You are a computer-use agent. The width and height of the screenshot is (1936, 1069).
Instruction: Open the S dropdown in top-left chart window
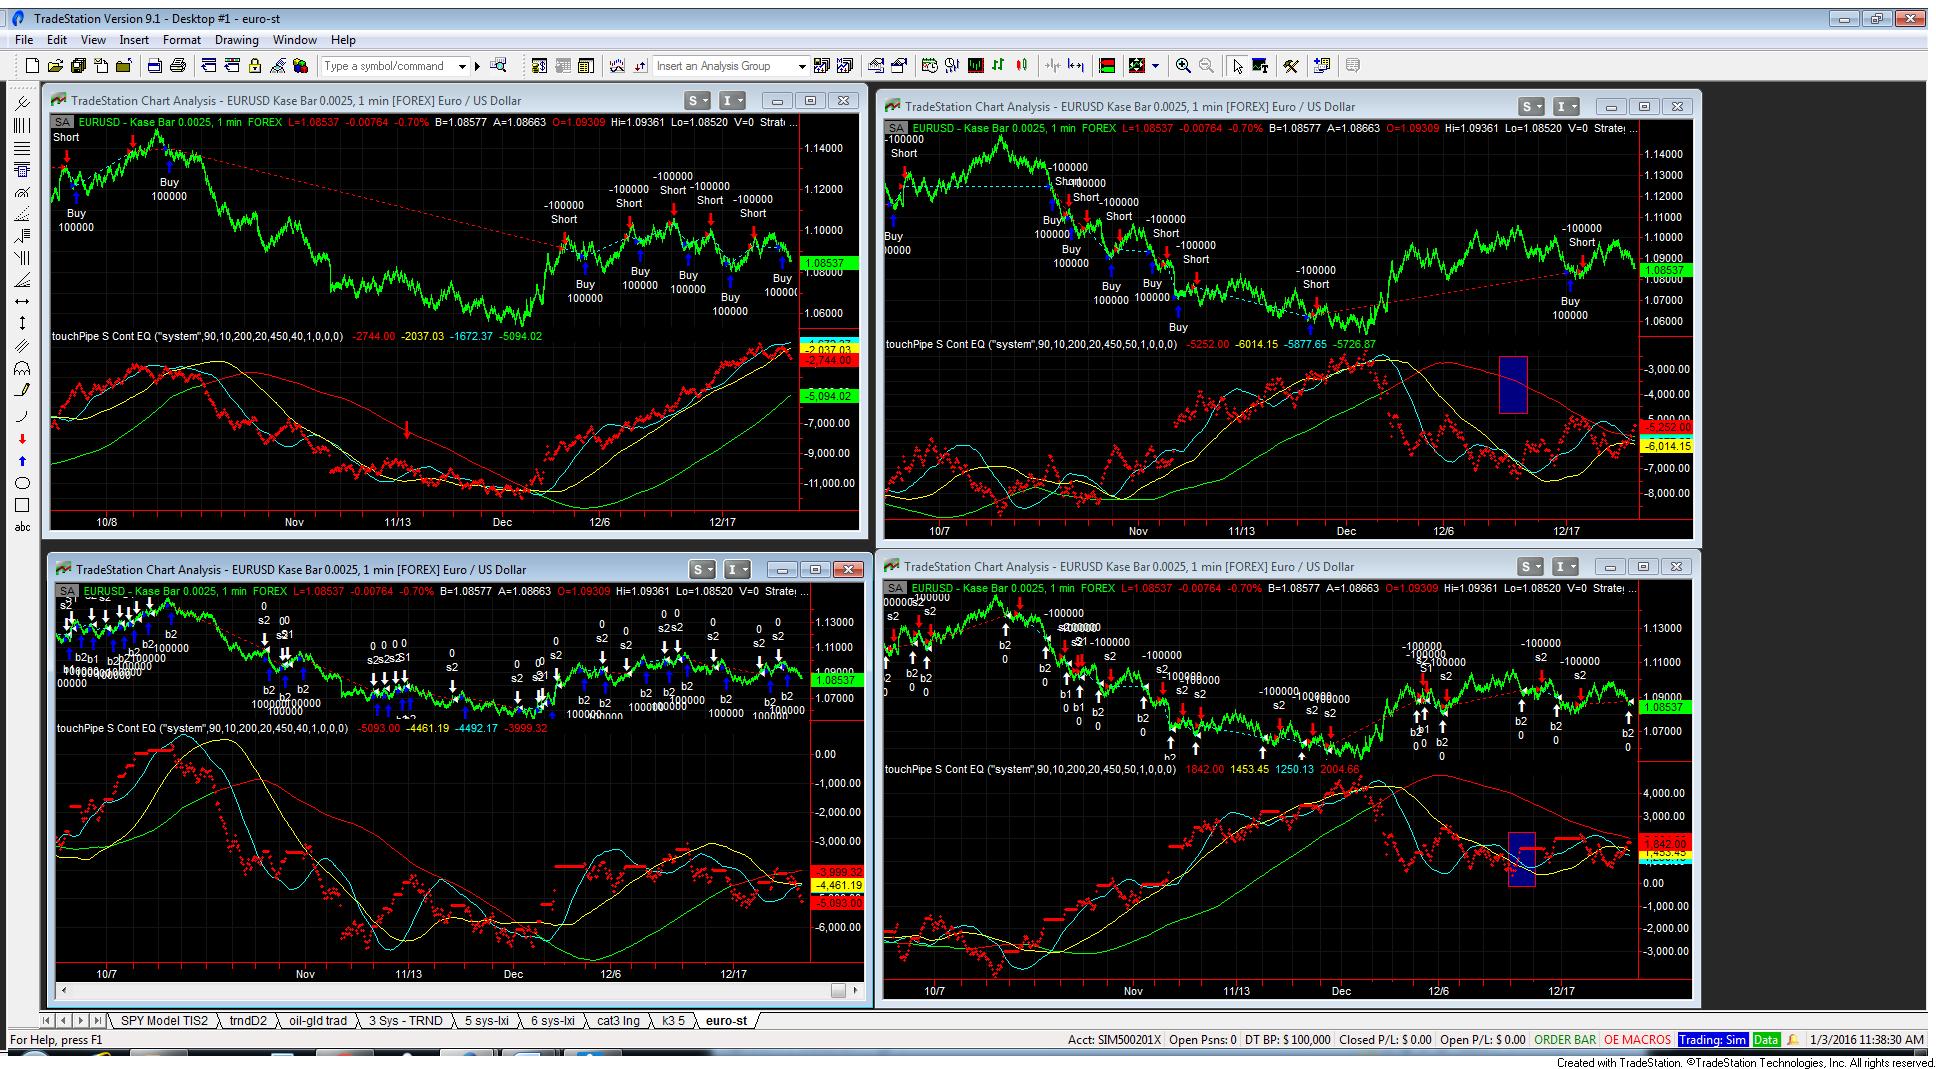point(698,100)
